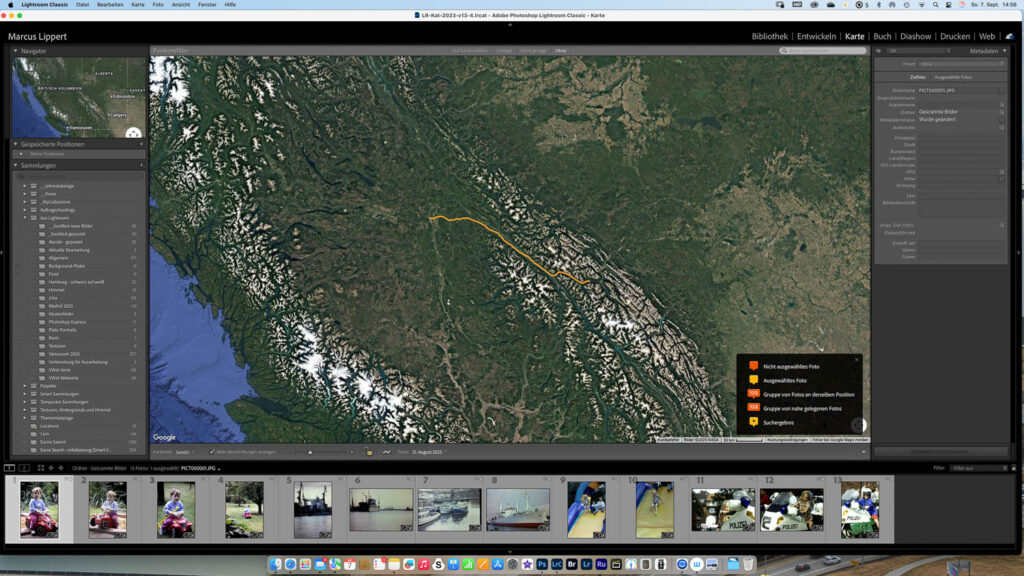
Task: Add a new collection with plus icon
Action: (141, 166)
